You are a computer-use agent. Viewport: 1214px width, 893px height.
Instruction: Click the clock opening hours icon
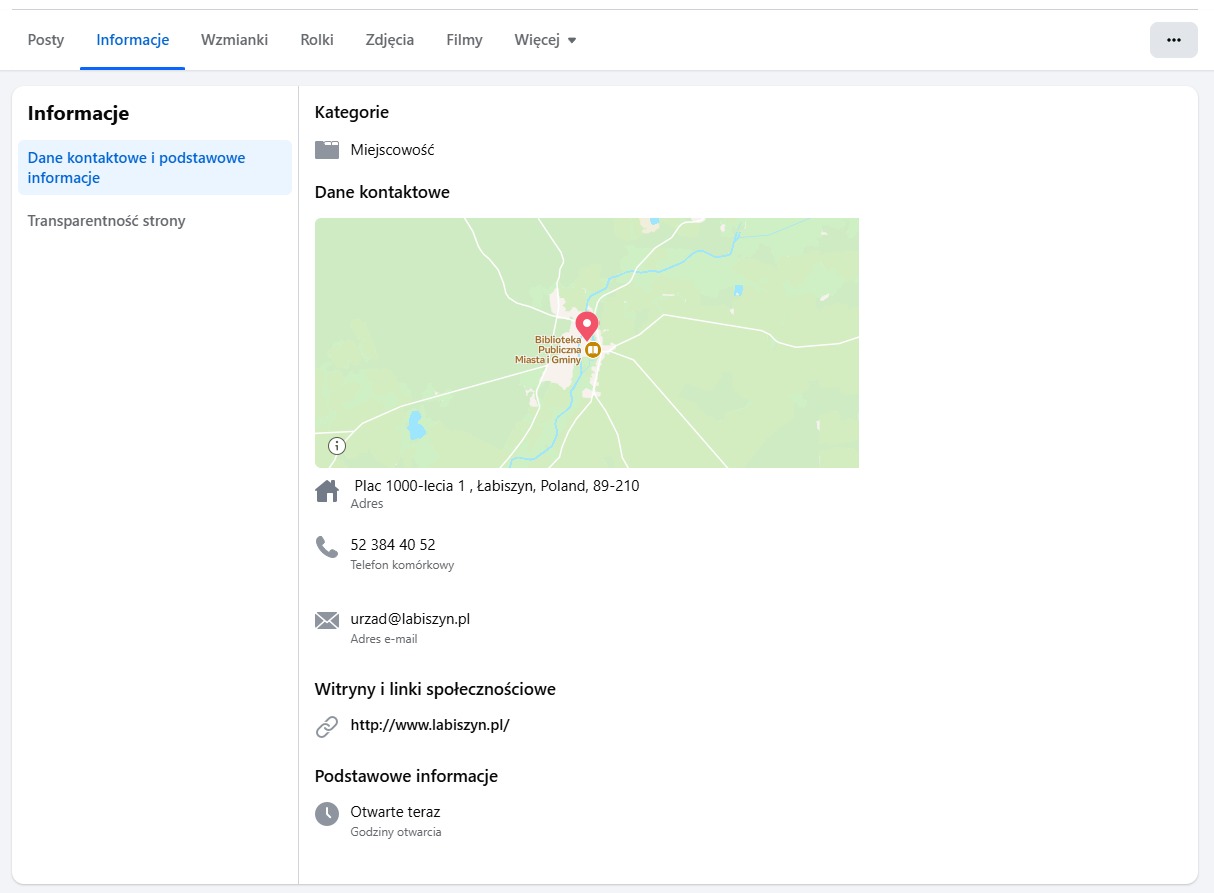pyautogui.click(x=327, y=814)
